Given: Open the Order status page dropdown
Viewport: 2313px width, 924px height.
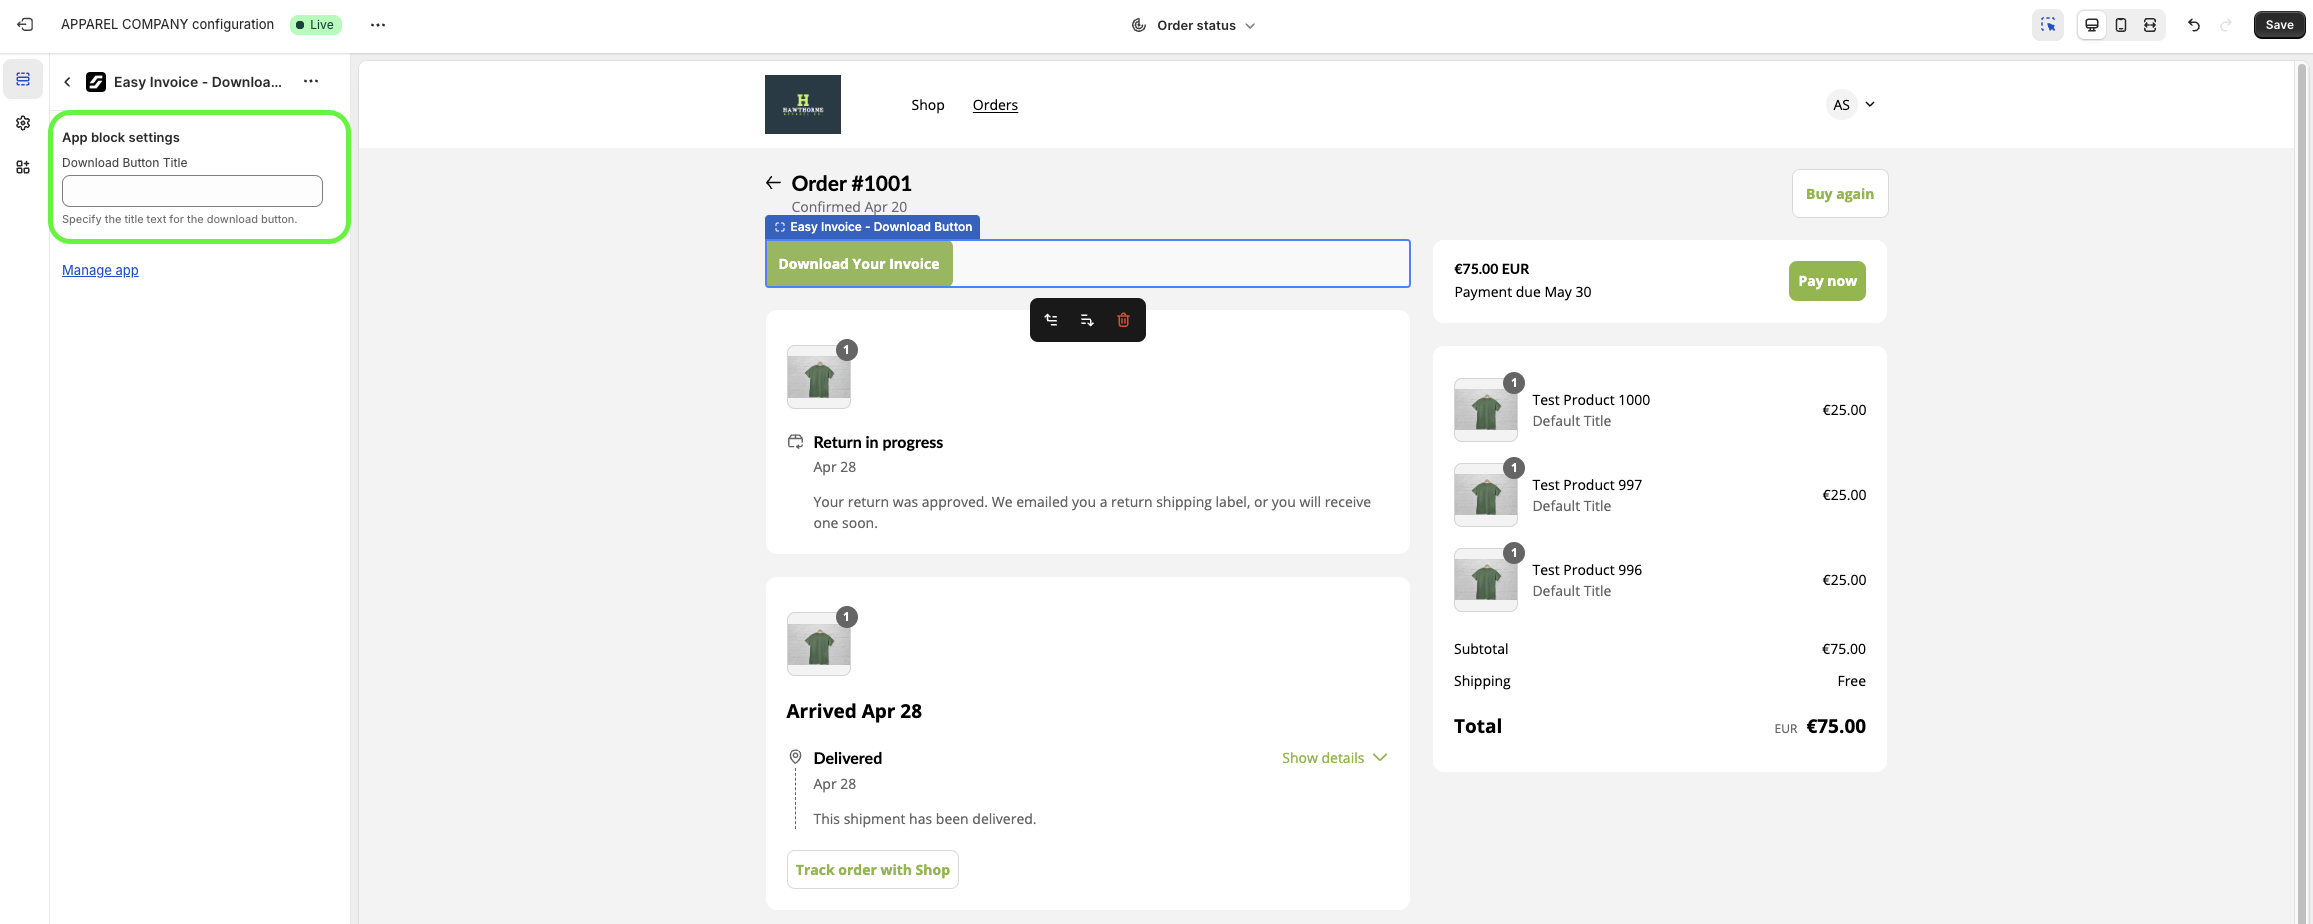Looking at the screenshot, I should pos(1194,25).
